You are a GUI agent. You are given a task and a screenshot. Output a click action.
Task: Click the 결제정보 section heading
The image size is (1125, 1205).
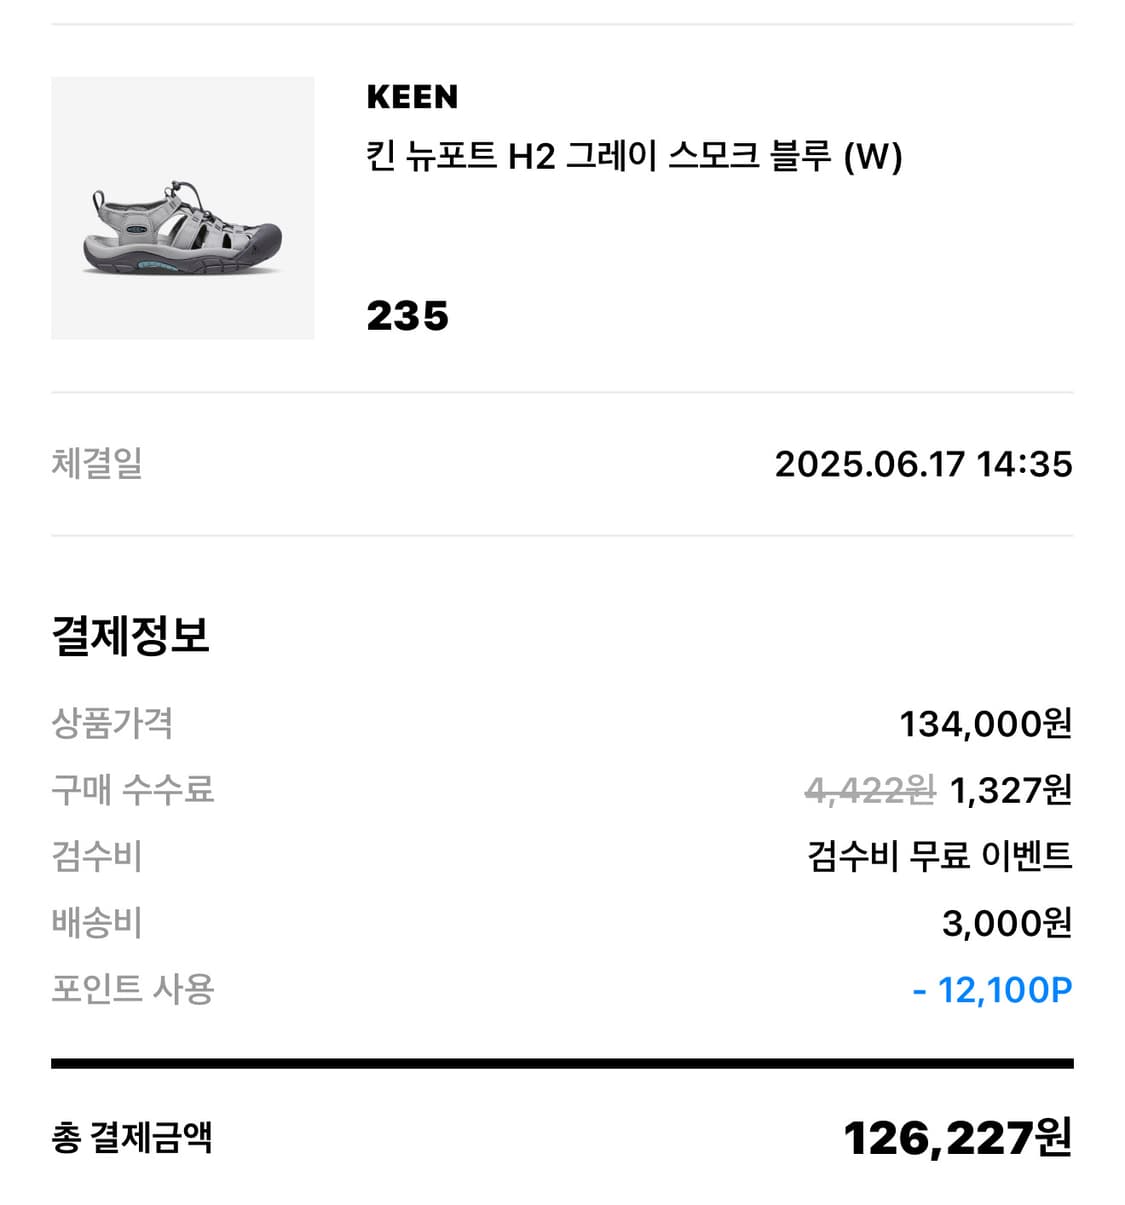[130, 636]
